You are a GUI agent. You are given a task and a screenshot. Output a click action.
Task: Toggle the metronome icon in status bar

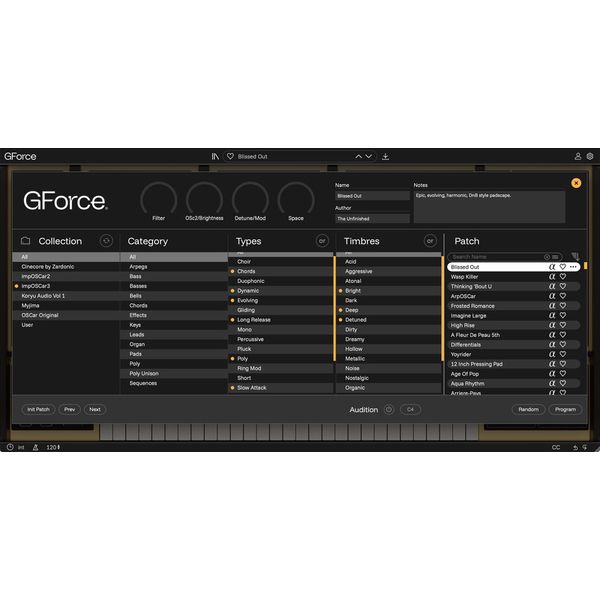coord(35,447)
